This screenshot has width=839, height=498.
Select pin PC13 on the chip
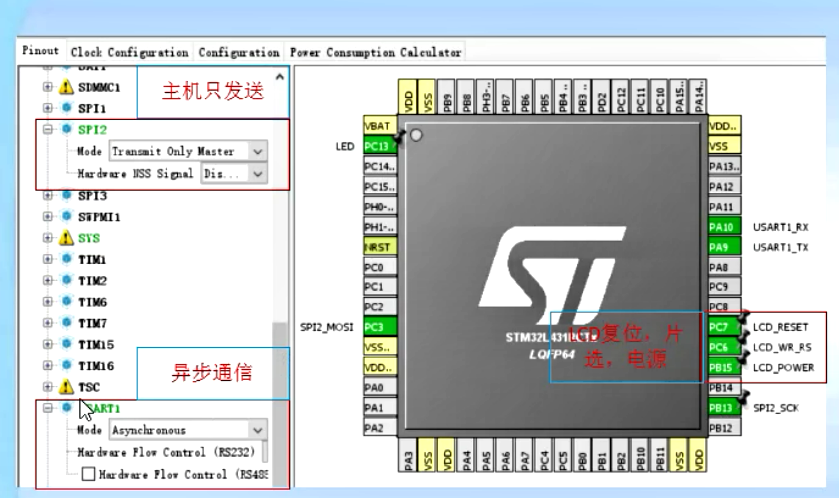[x=380, y=146]
